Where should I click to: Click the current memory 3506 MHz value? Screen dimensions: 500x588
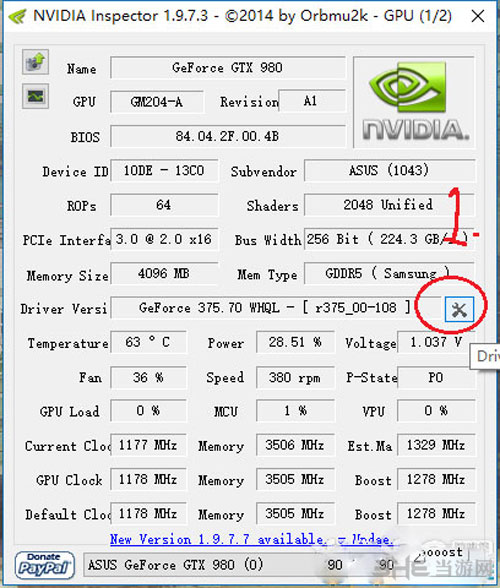(x=295, y=445)
